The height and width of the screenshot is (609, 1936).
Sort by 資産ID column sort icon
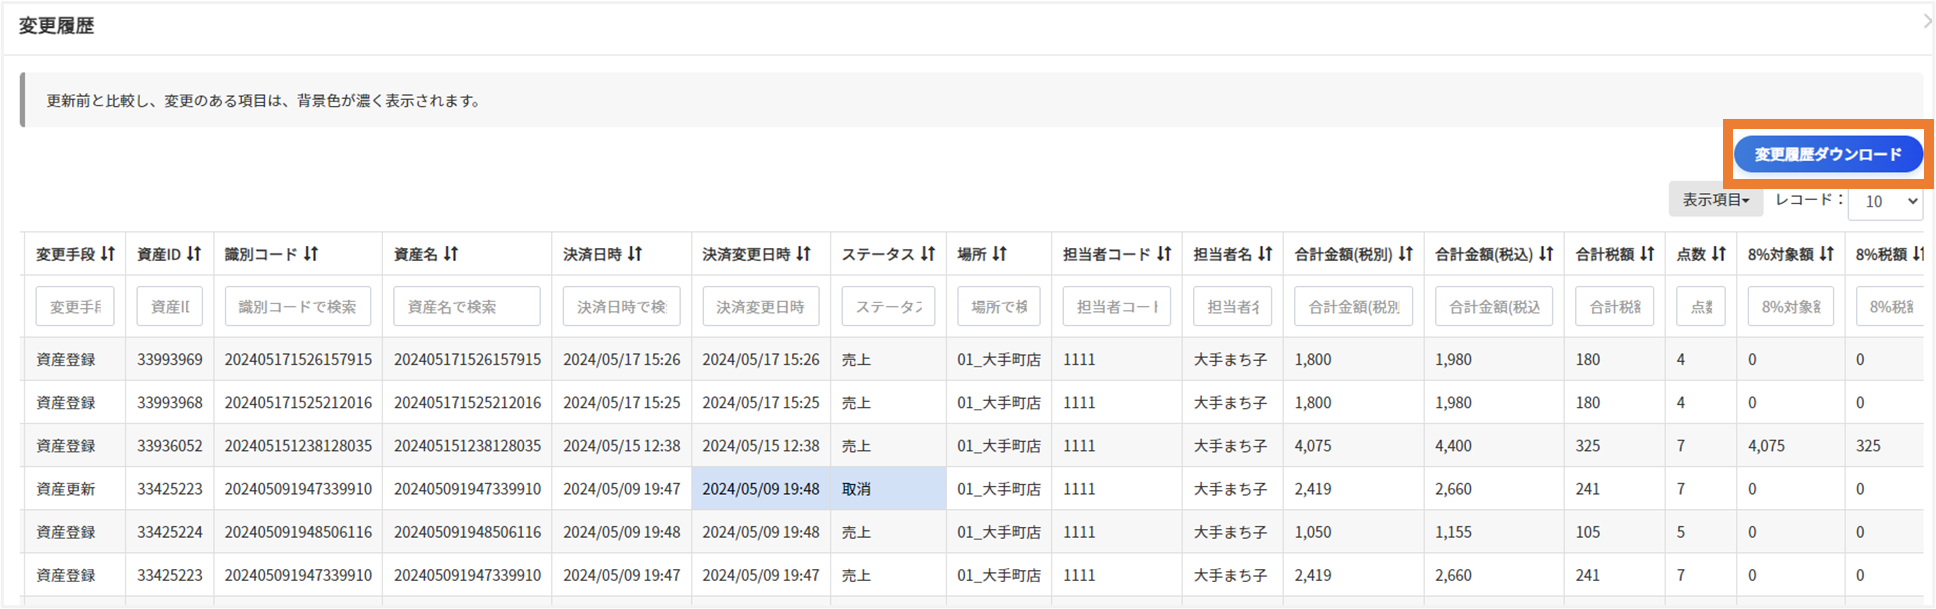click(194, 254)
